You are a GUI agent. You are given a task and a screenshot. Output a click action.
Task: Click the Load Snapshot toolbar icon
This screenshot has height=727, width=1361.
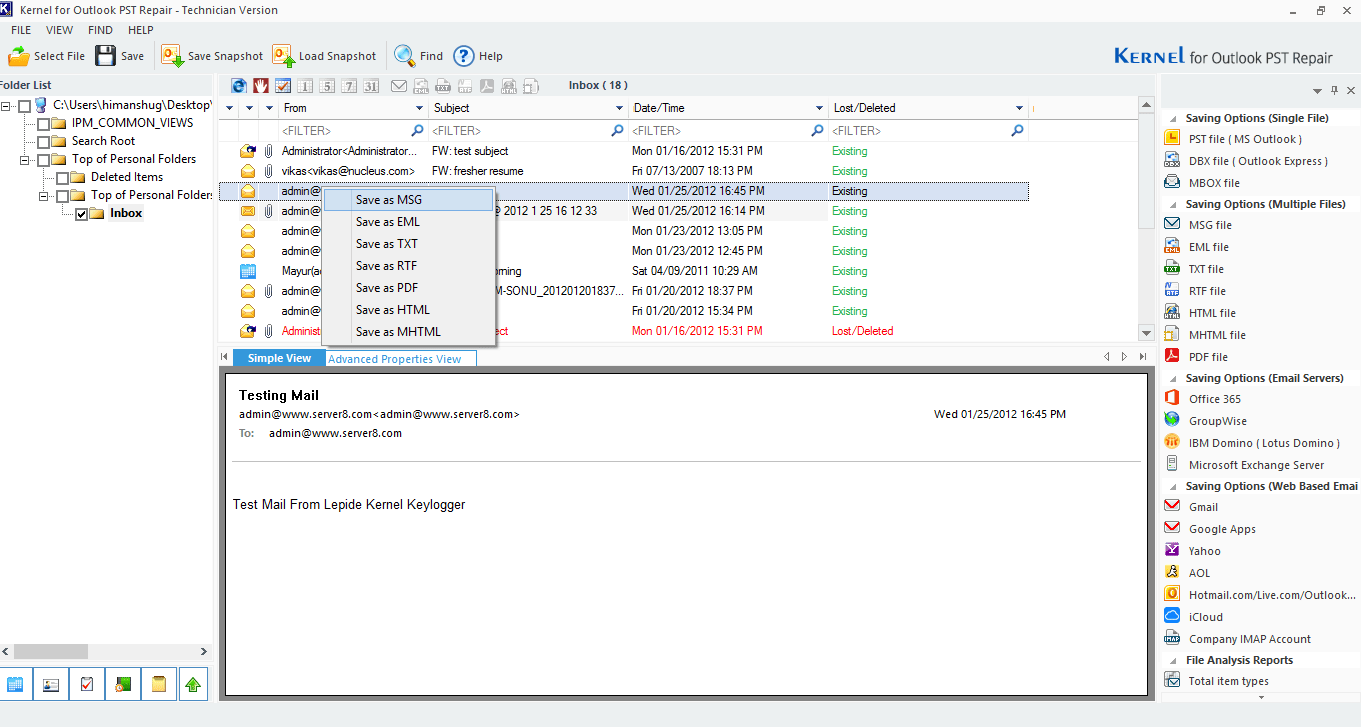pyautogui.click(x=283, y=56)
